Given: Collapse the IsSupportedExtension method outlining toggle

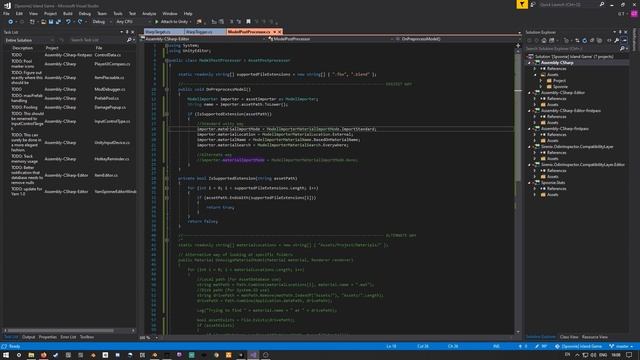Looking at the screenshot, I should point(167,178).
